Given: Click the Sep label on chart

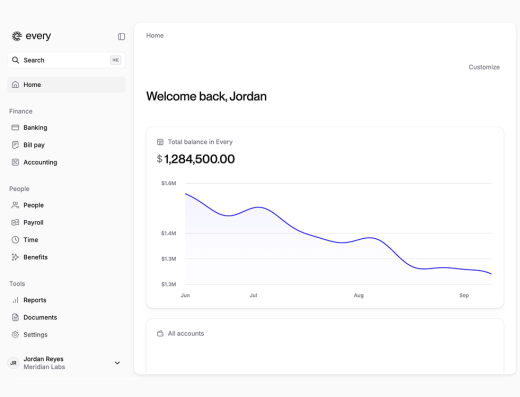Looking at the screenshot, I should point(464,295).
